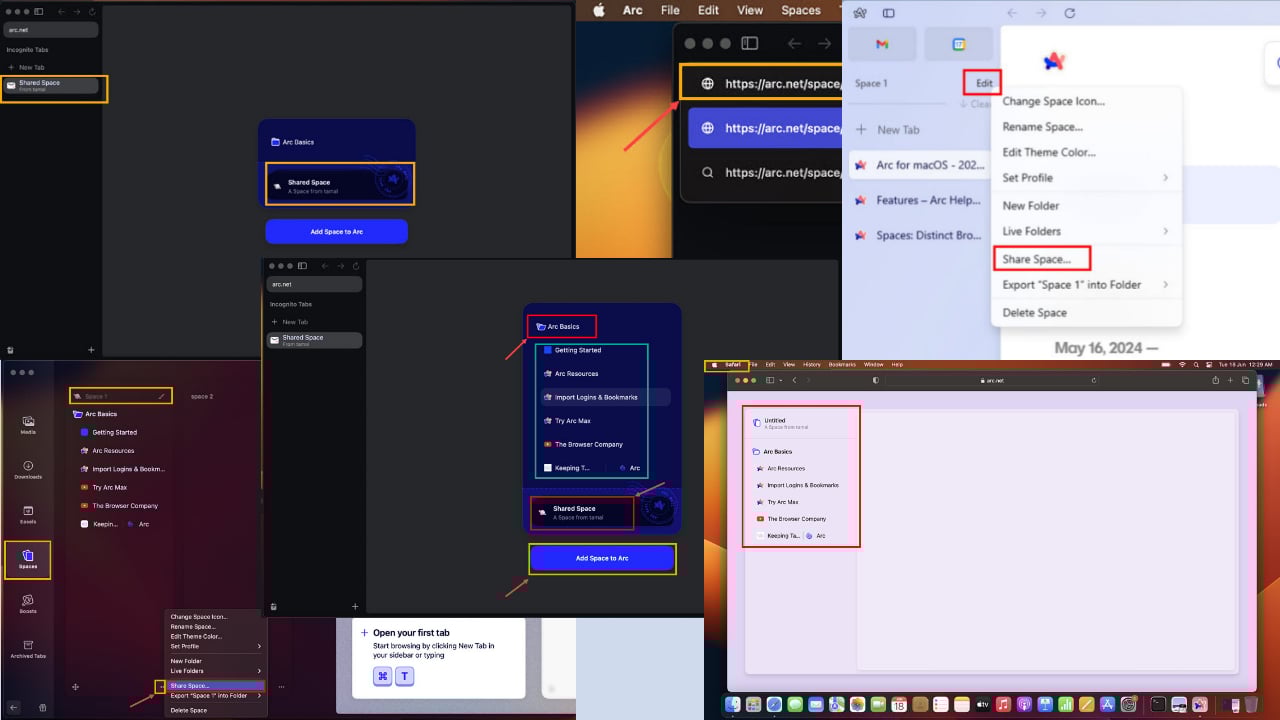Click the Arc logo icon in light sidebar

point(859,13)
